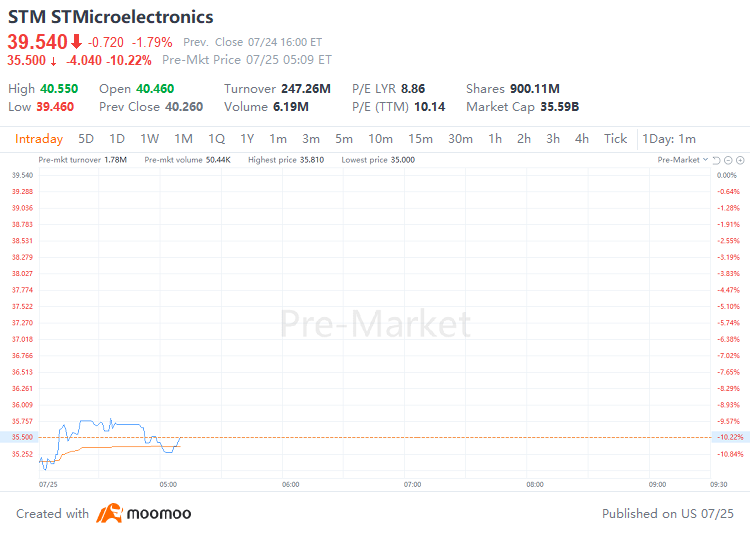Click the 35.500 price line label
The image size is (750, 534).
[x=20, y=437]
